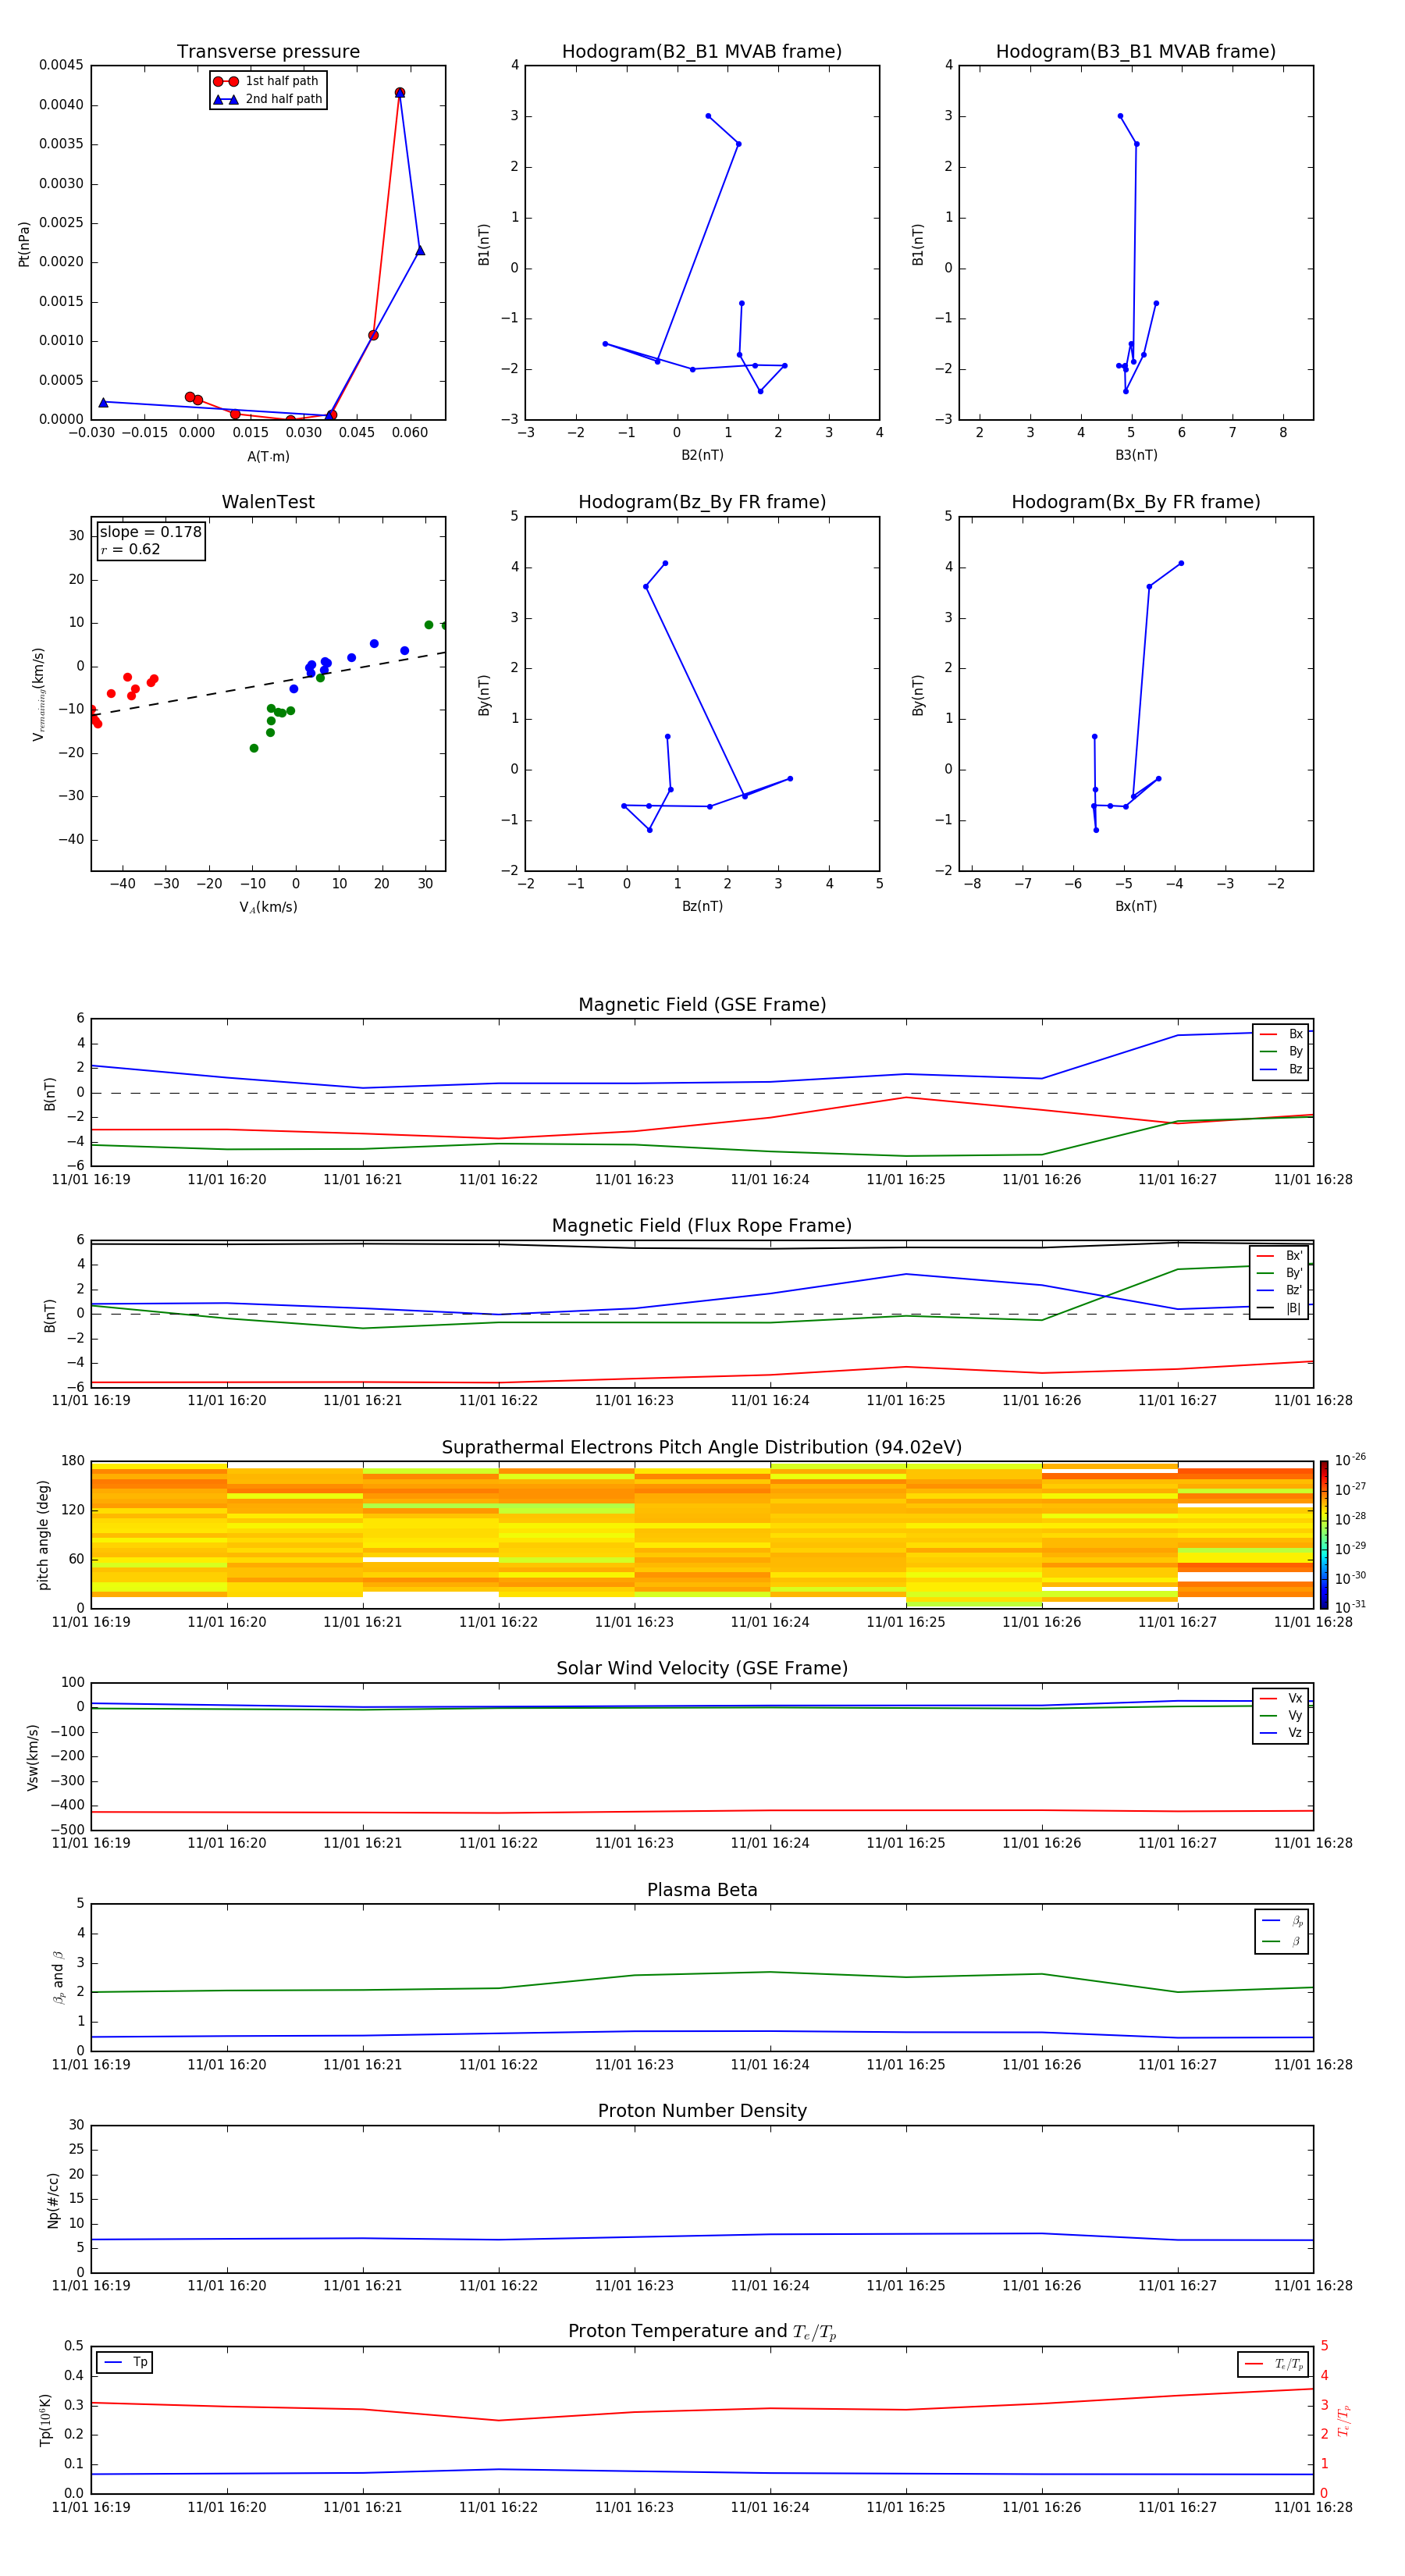Select "Vz" in the velocity legend
This screenshot has width=1405, height=2576.
[x=1282, y=1733]
